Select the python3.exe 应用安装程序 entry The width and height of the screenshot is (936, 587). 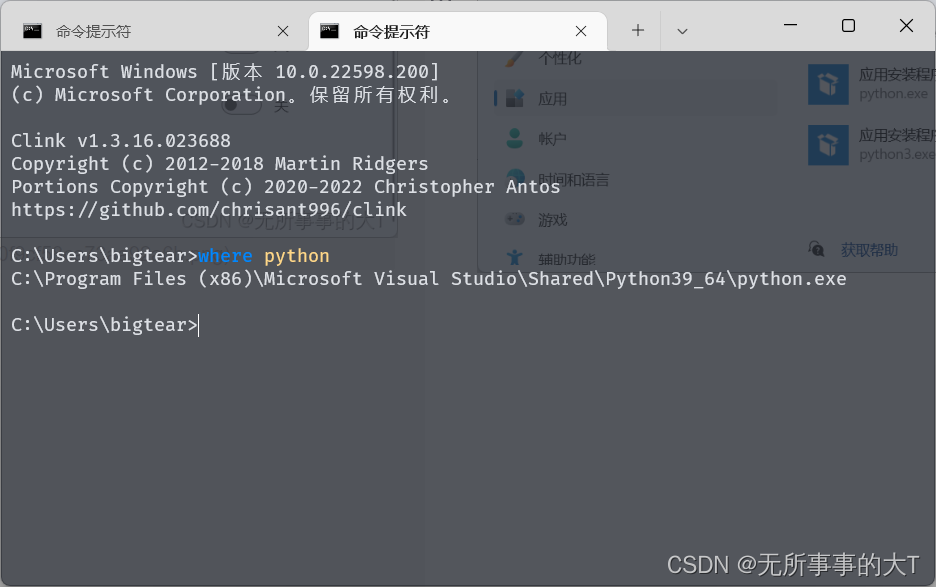click(x=872, y=145)
